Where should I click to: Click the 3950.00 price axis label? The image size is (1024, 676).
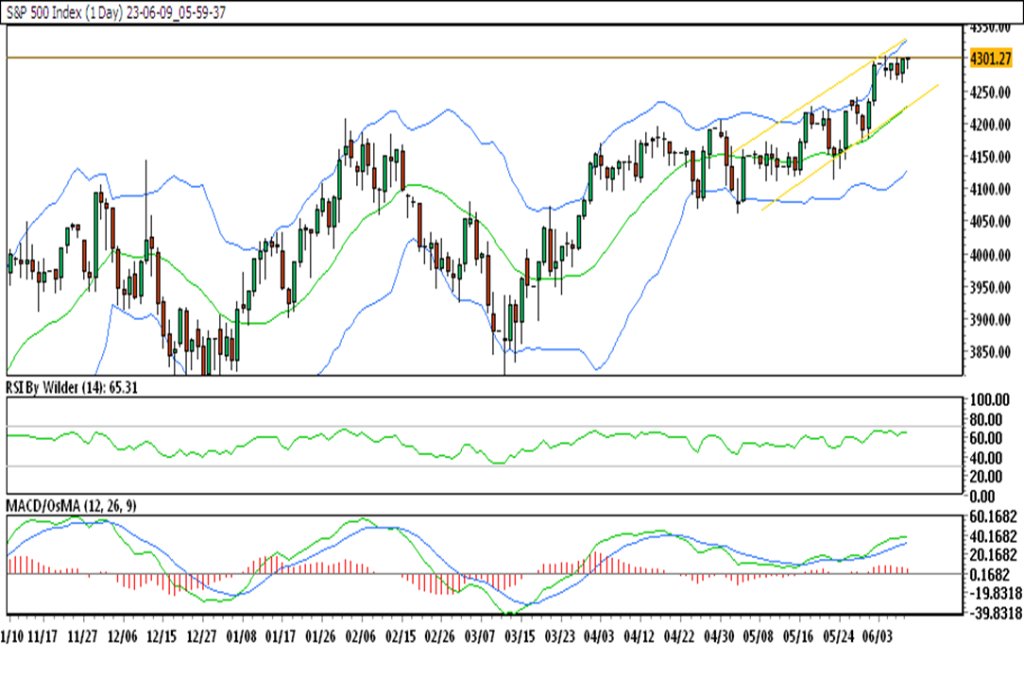coord(990,287)
